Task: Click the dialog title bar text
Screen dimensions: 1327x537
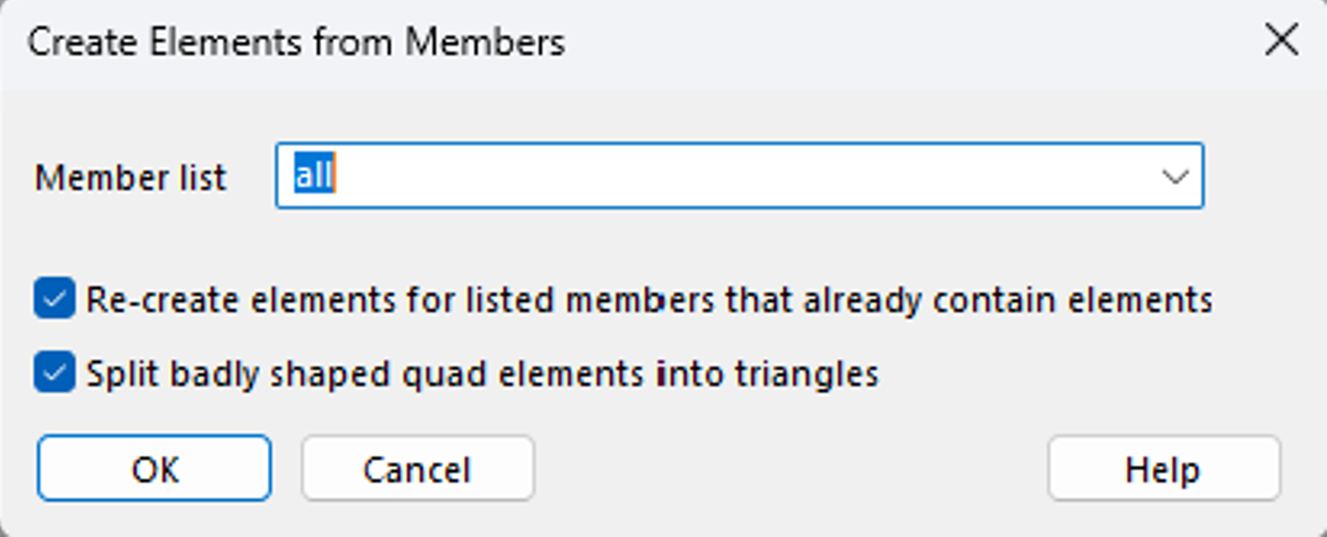Action: click(296, 42)
